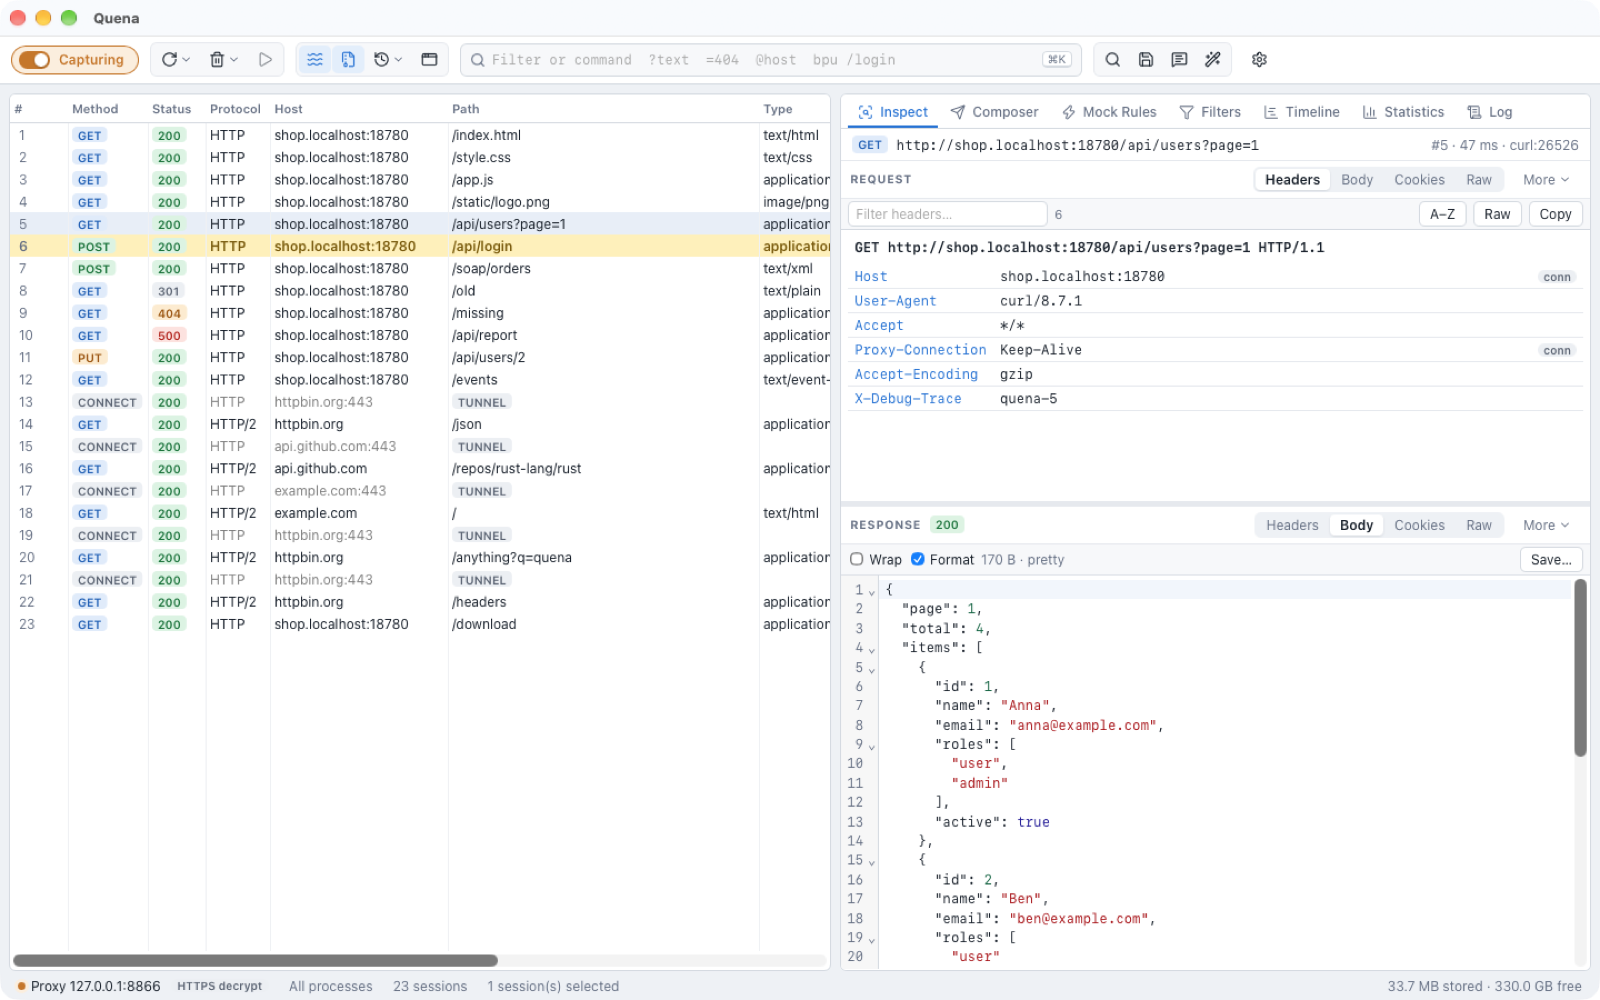Open the trash dropdown arrow
This screenshot has width=1600, height=1000.
234,60
